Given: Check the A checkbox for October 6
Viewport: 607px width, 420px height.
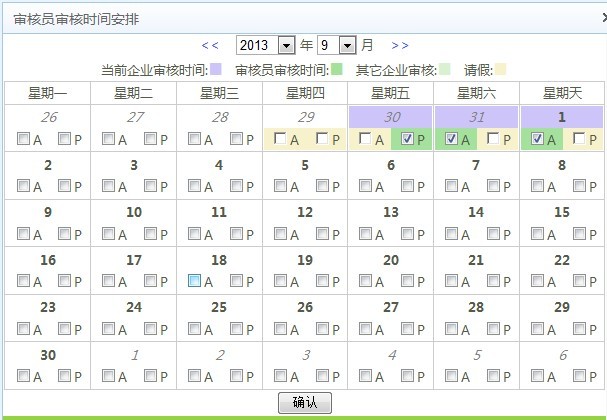Looking at the screenshot, I should pyautogui.click(x=537, y=375).
